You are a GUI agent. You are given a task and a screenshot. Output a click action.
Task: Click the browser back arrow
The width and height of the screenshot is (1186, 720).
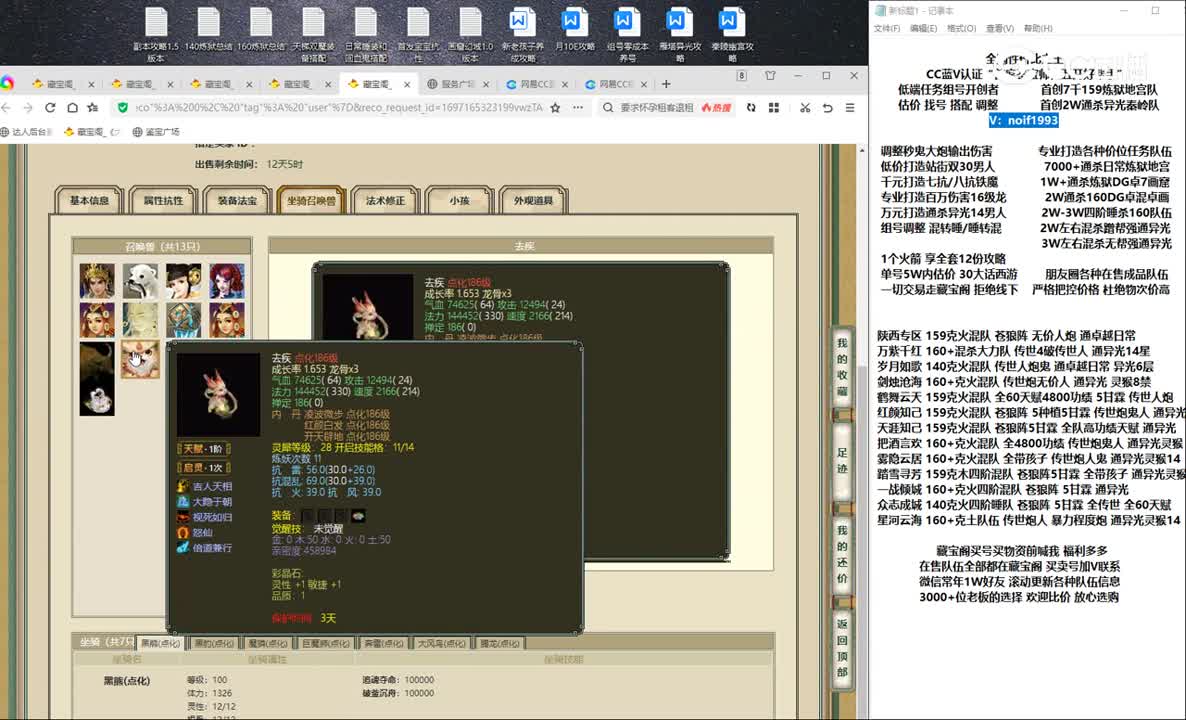point(7,107)
